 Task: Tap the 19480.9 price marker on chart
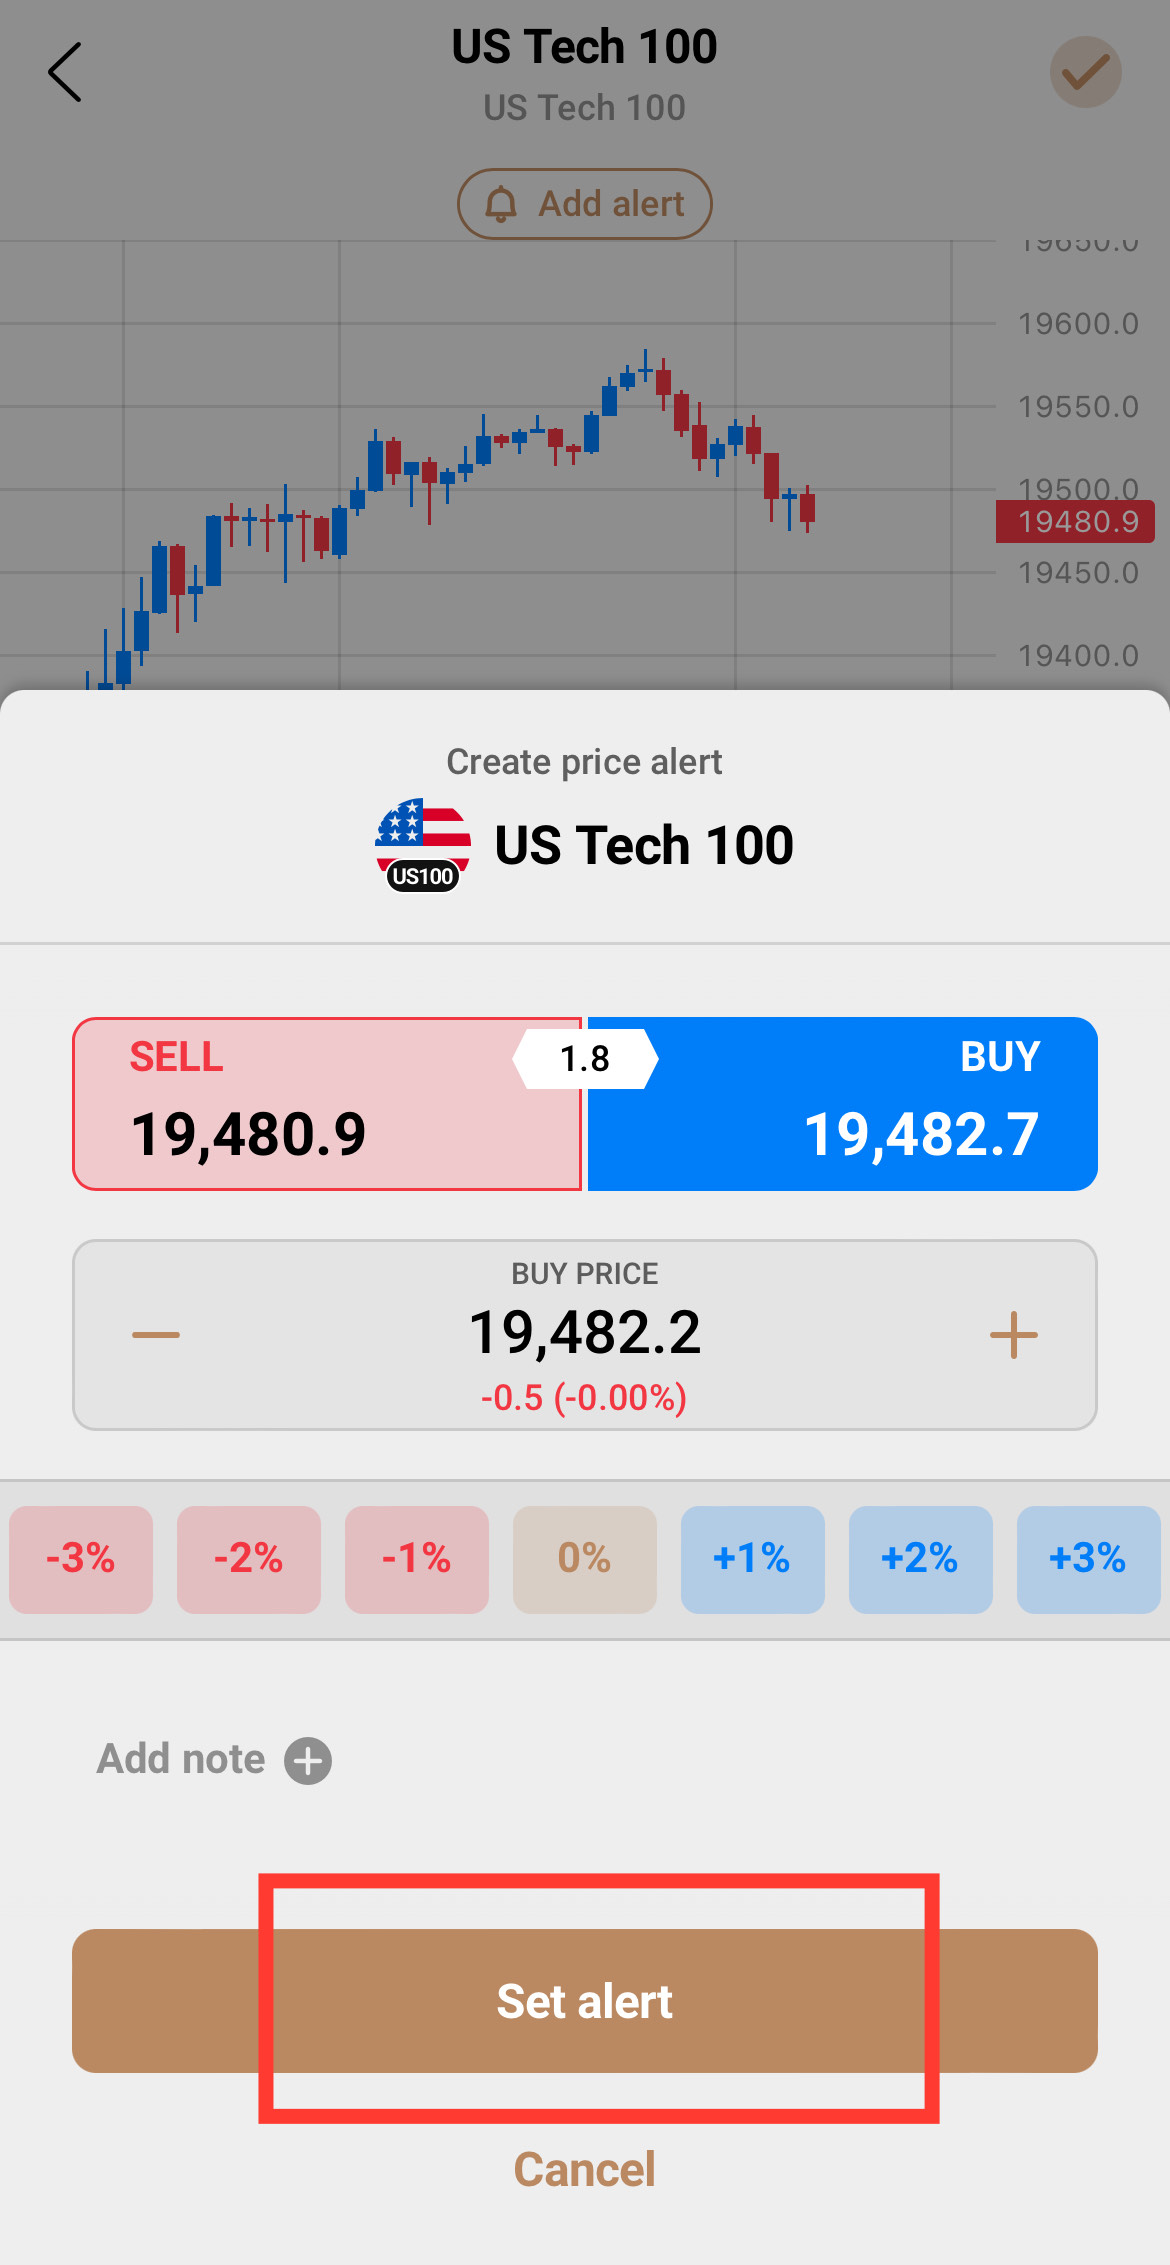pos(1075,522)
